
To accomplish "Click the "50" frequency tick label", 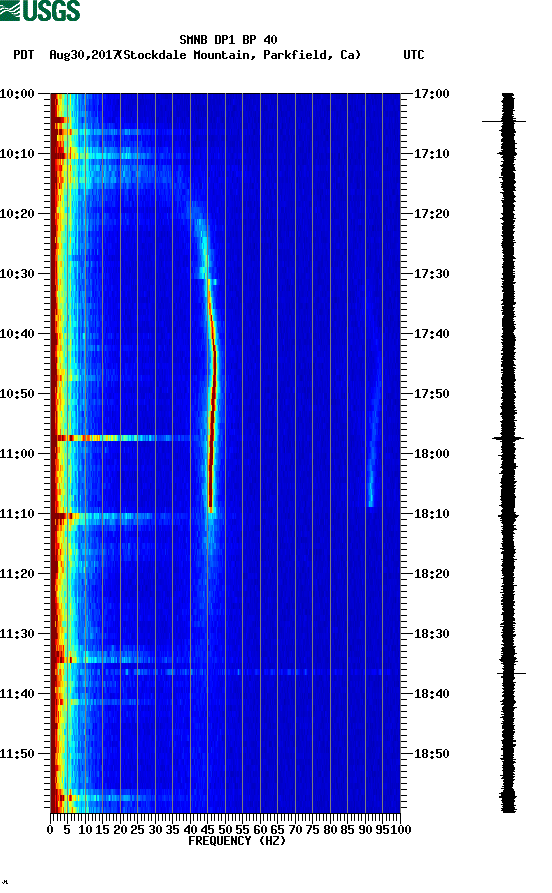I will pos(226,830).
